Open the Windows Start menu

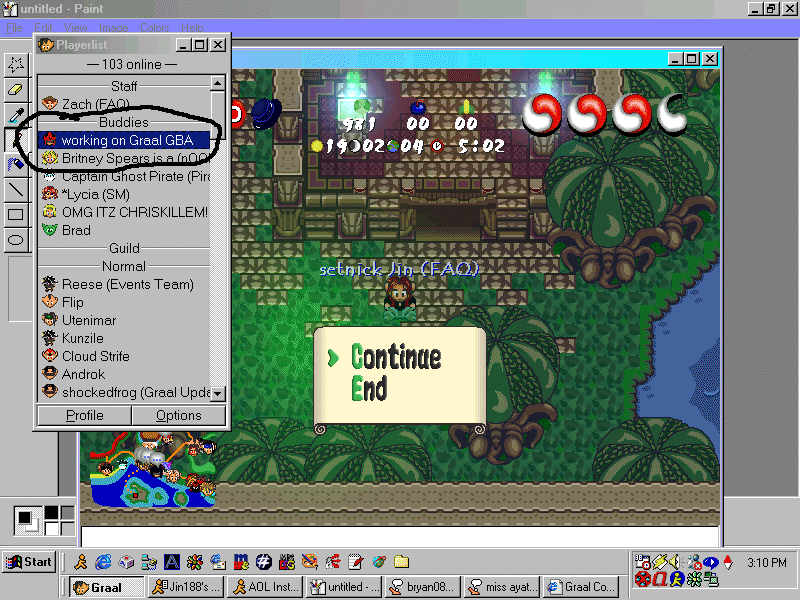28,561
